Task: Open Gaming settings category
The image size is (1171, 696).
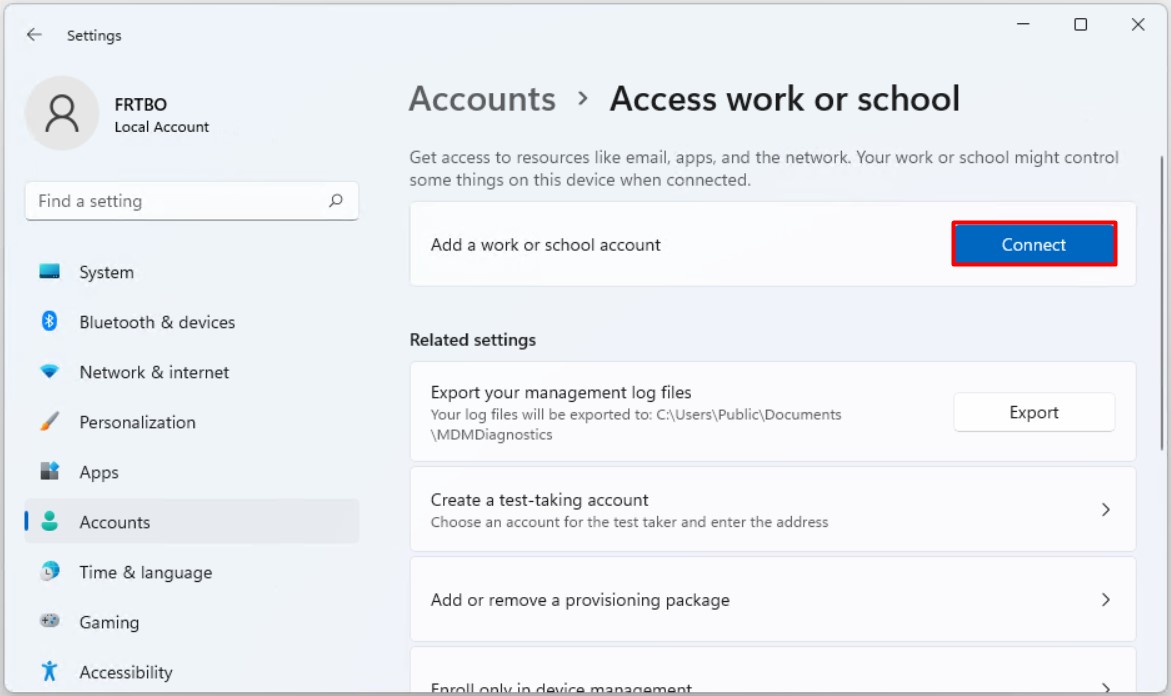Action: tap(192, 622)
